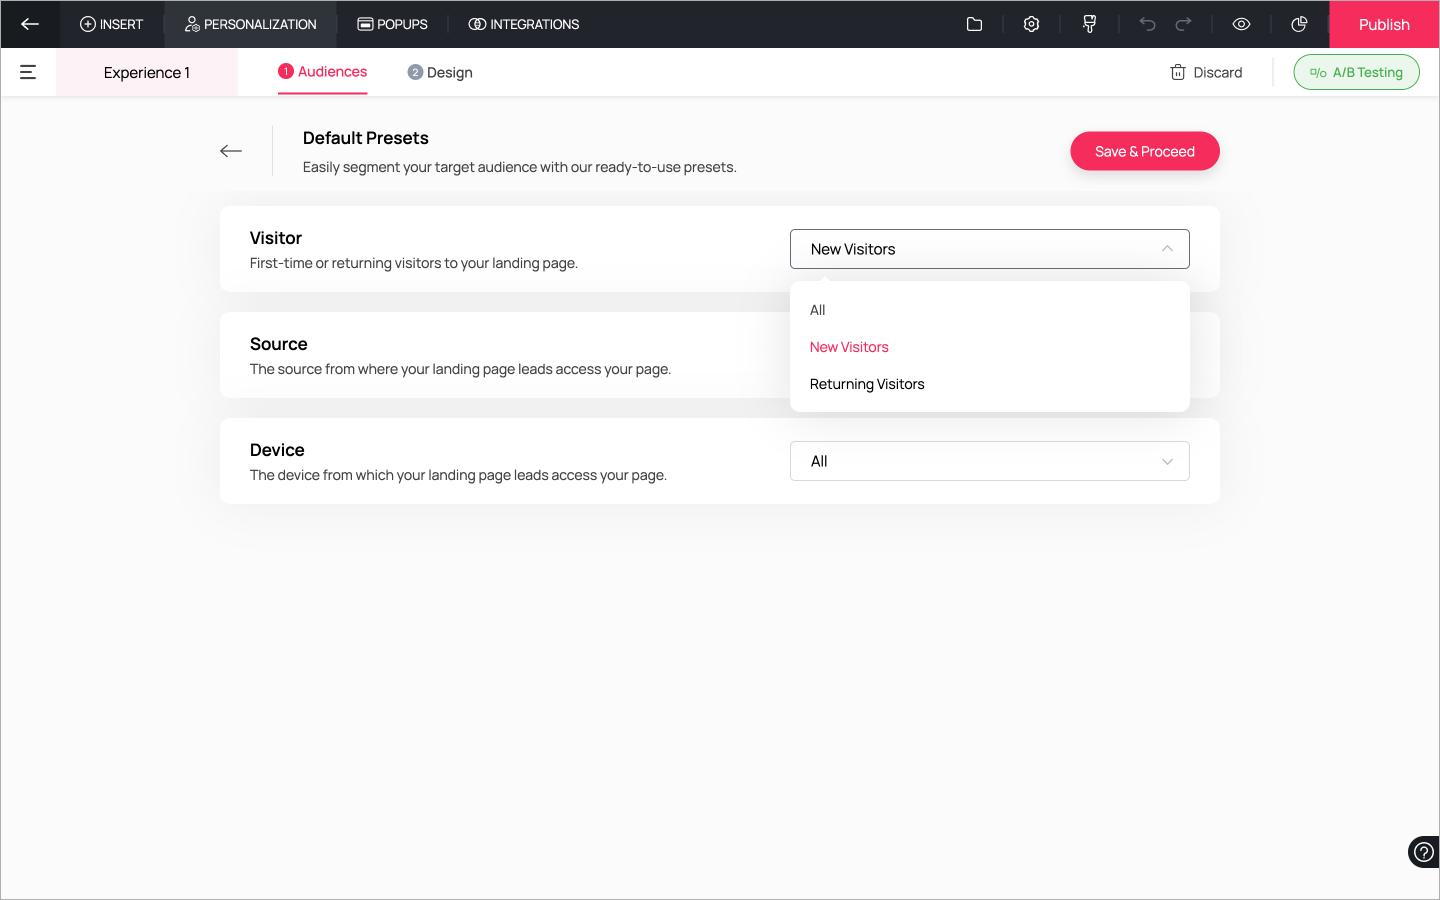Open the help question mark icon
The height and width of the screenshot is (900, 1440).
coord(1423,852)
